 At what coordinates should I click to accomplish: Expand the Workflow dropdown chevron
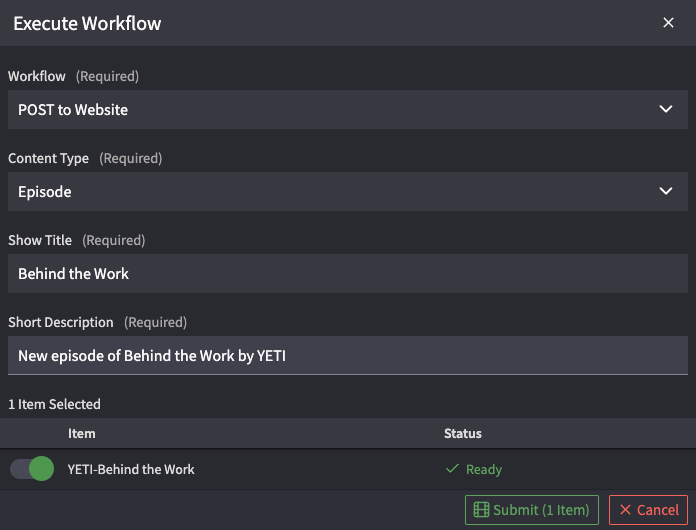tap(666, 109)
